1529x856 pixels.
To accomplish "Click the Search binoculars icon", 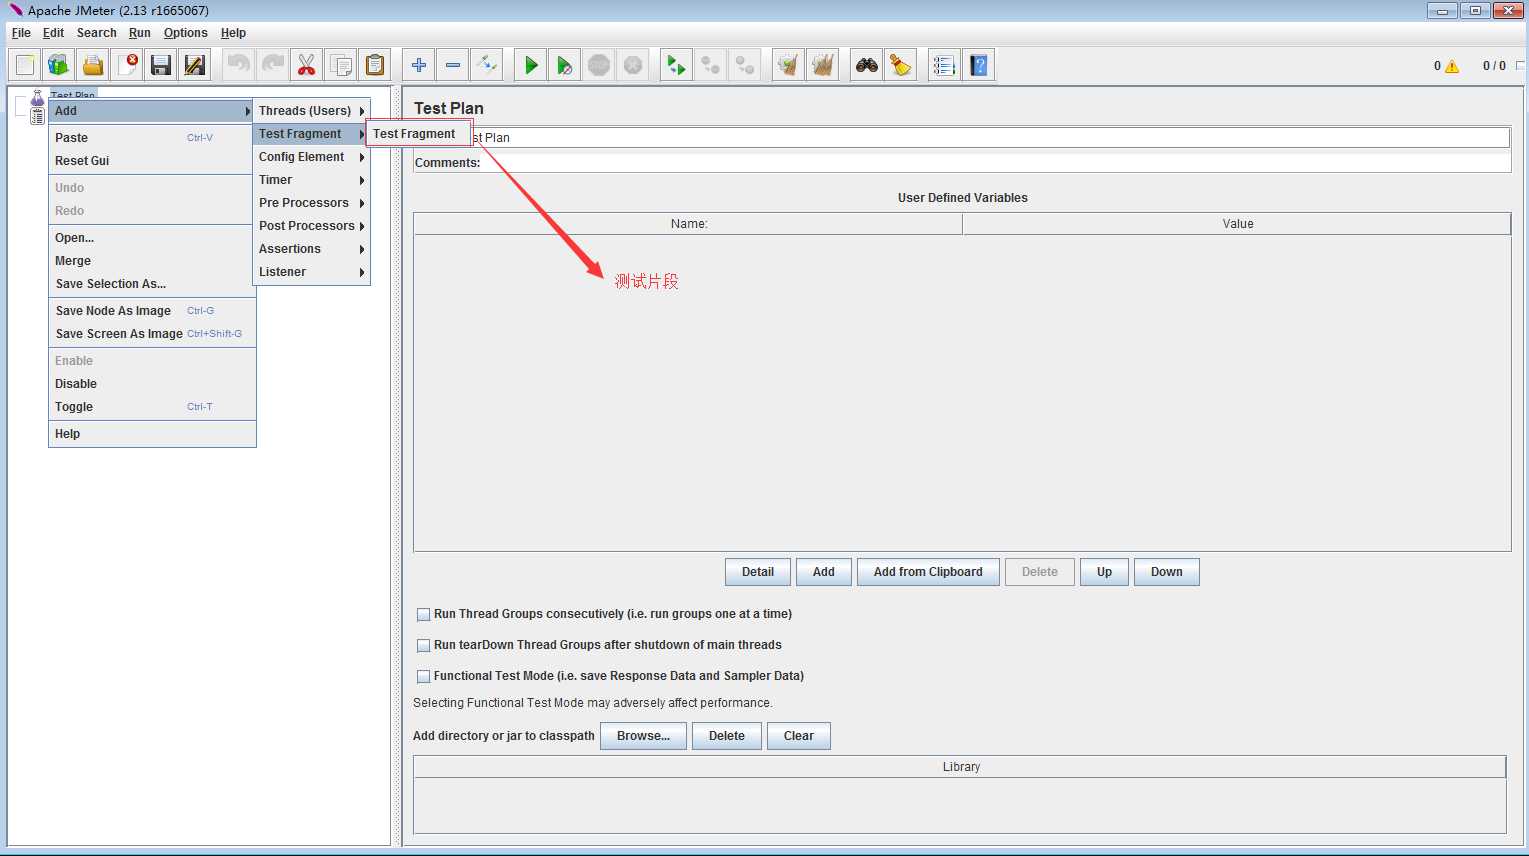I will click(x=867, y=65).
